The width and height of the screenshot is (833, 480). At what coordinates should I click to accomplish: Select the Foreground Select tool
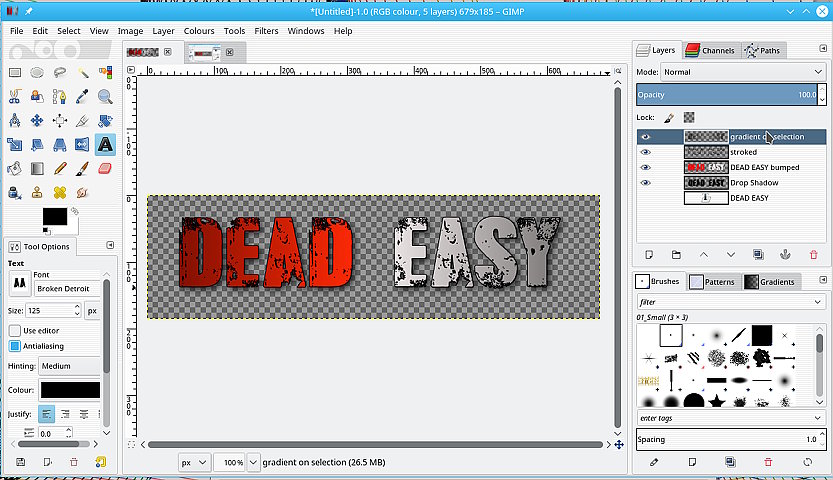coord(37,97)
